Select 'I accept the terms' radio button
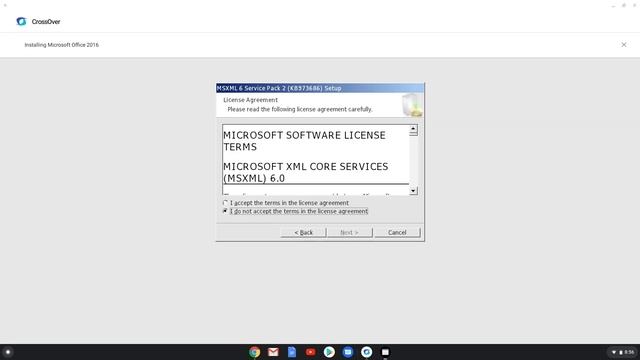 coord(225,203)
